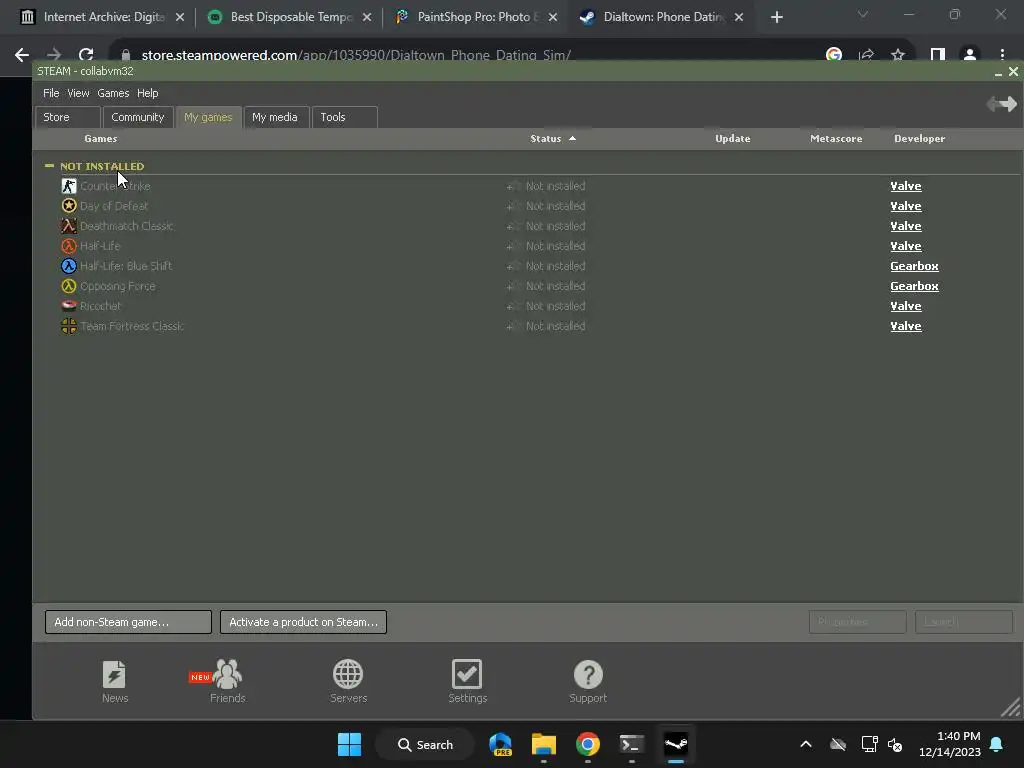Reload the page in Chrome
This screenshot has height=768, width=1024.
[x=86, y=55]
